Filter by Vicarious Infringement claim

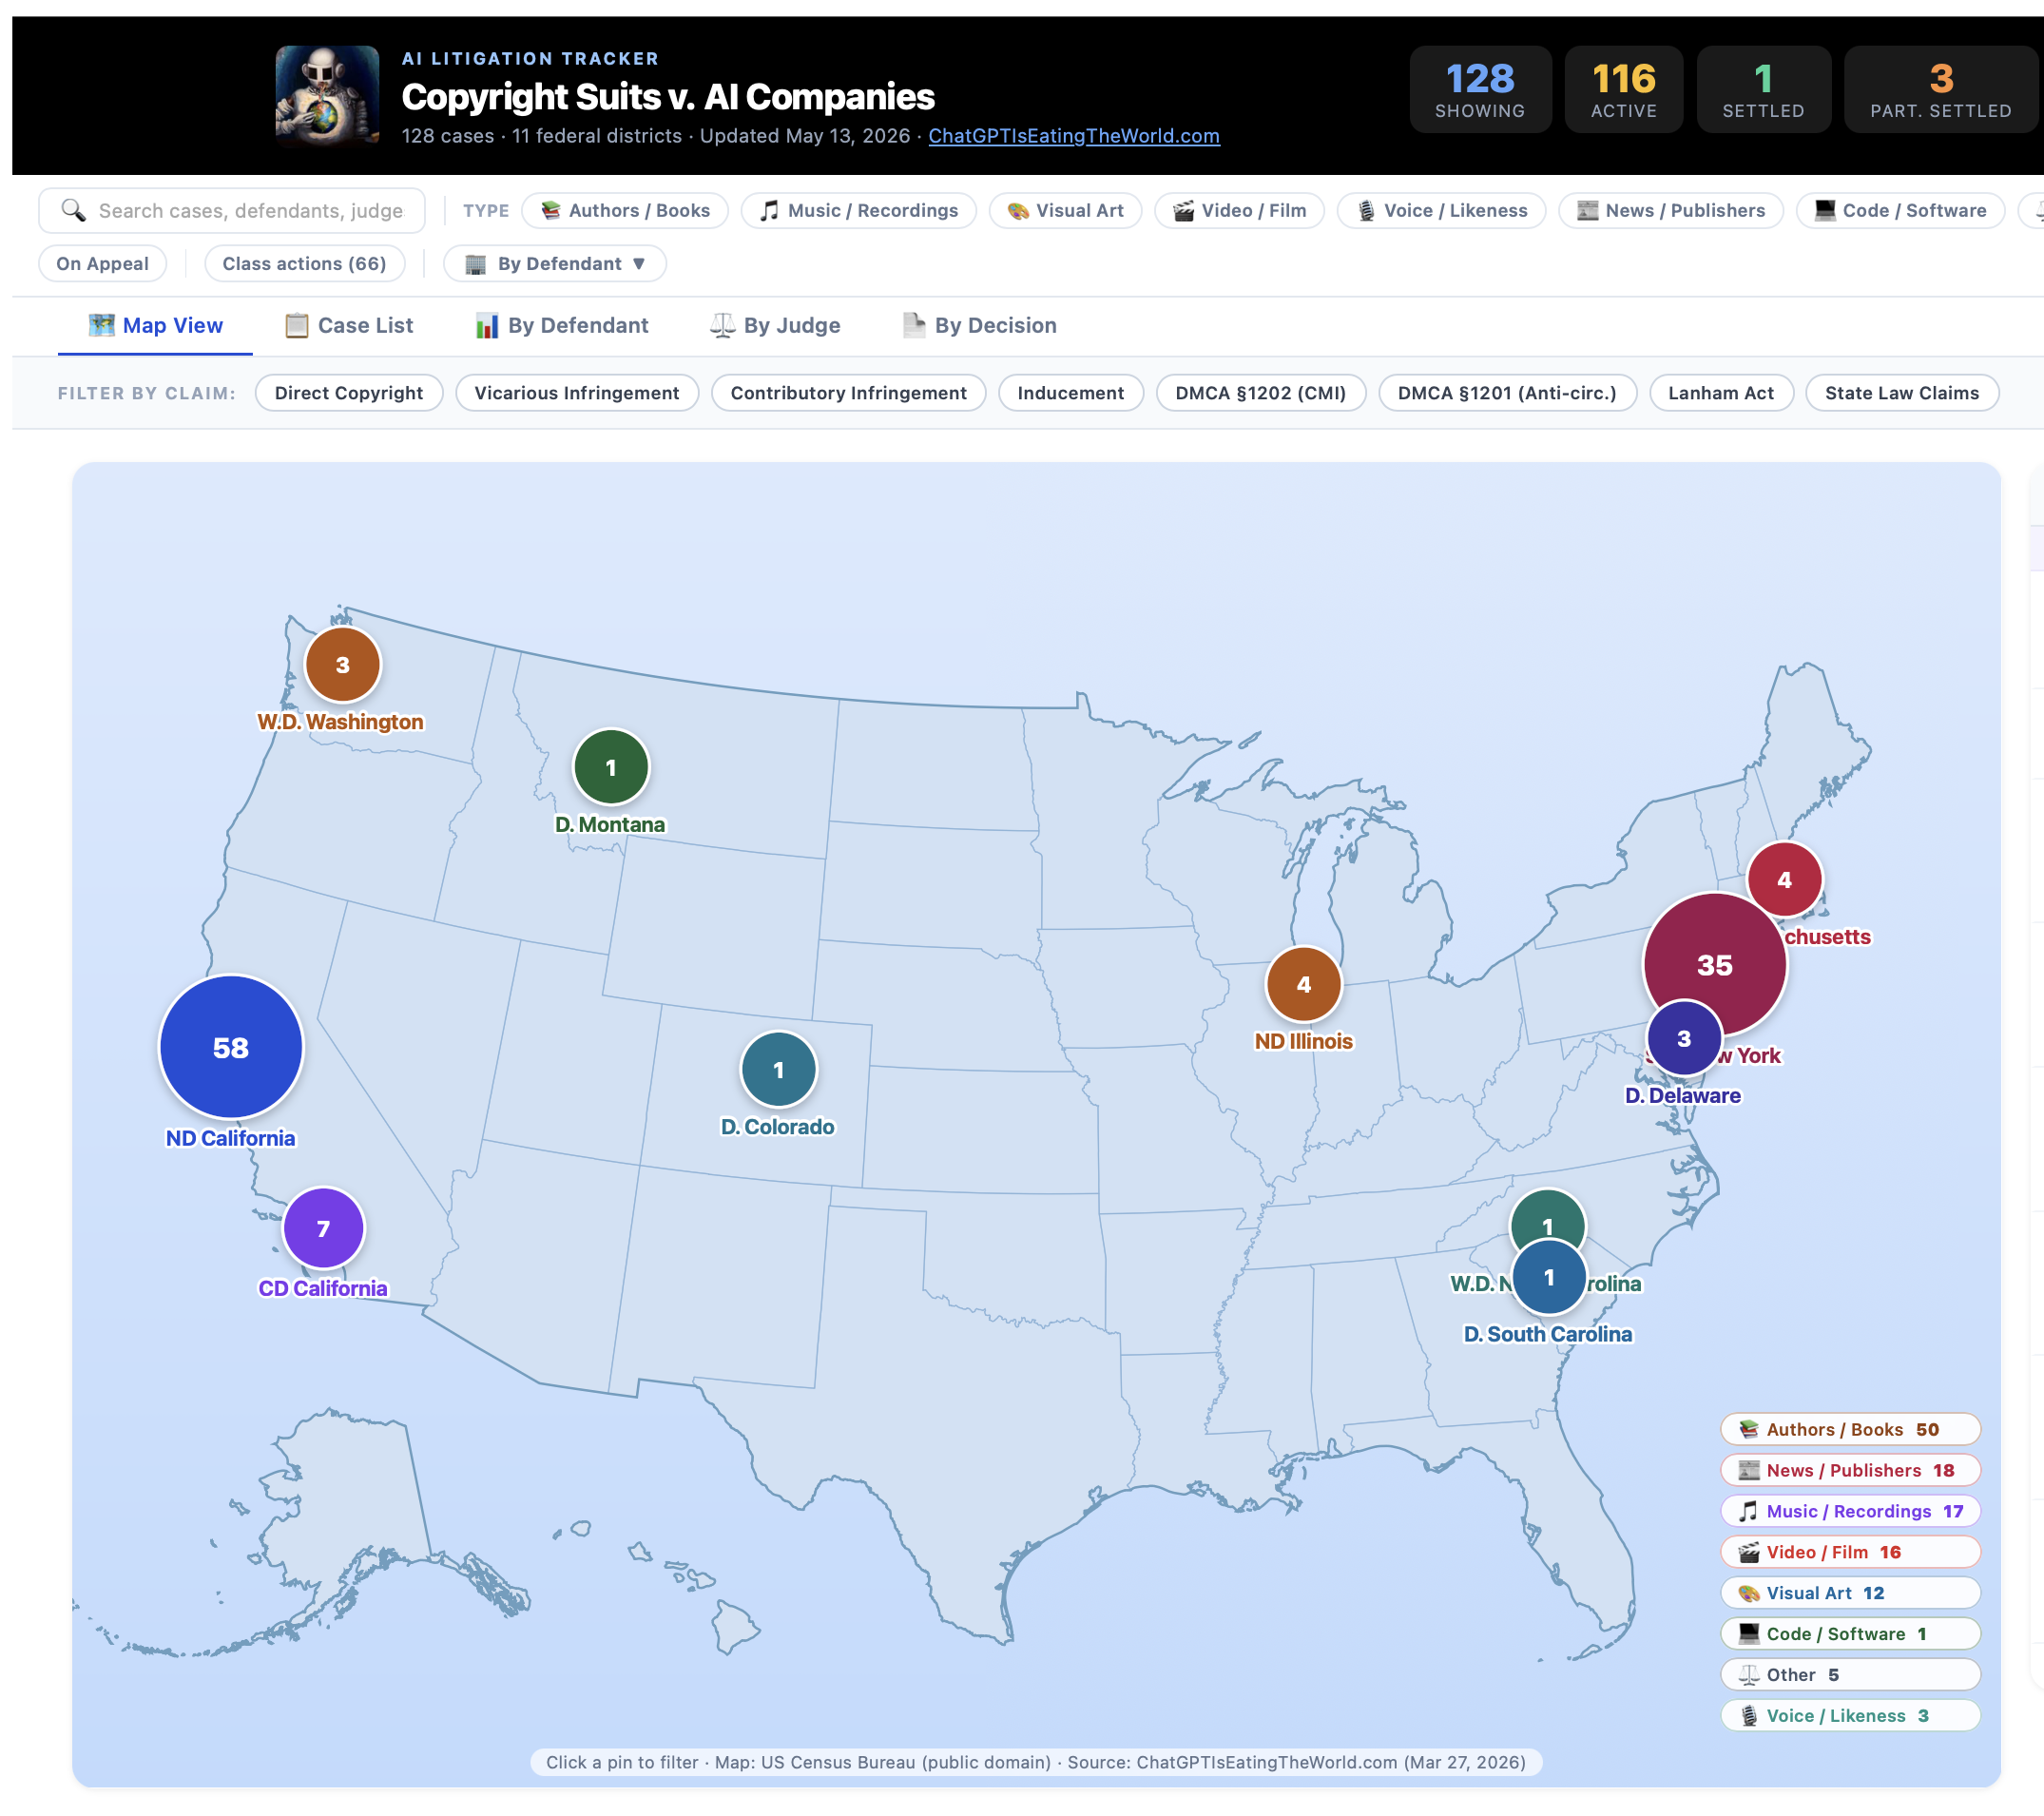[577, 392]
